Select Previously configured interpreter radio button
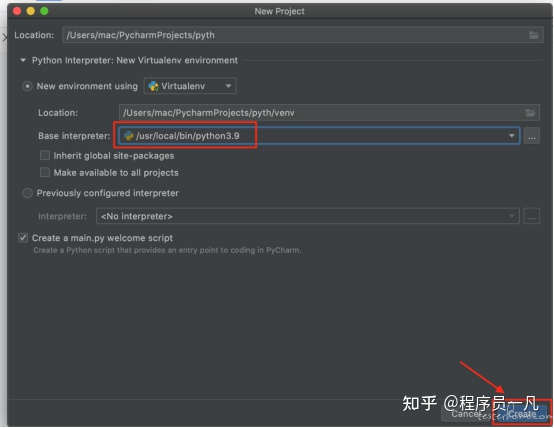The image size is (554, 428). [x=27, y=193]
